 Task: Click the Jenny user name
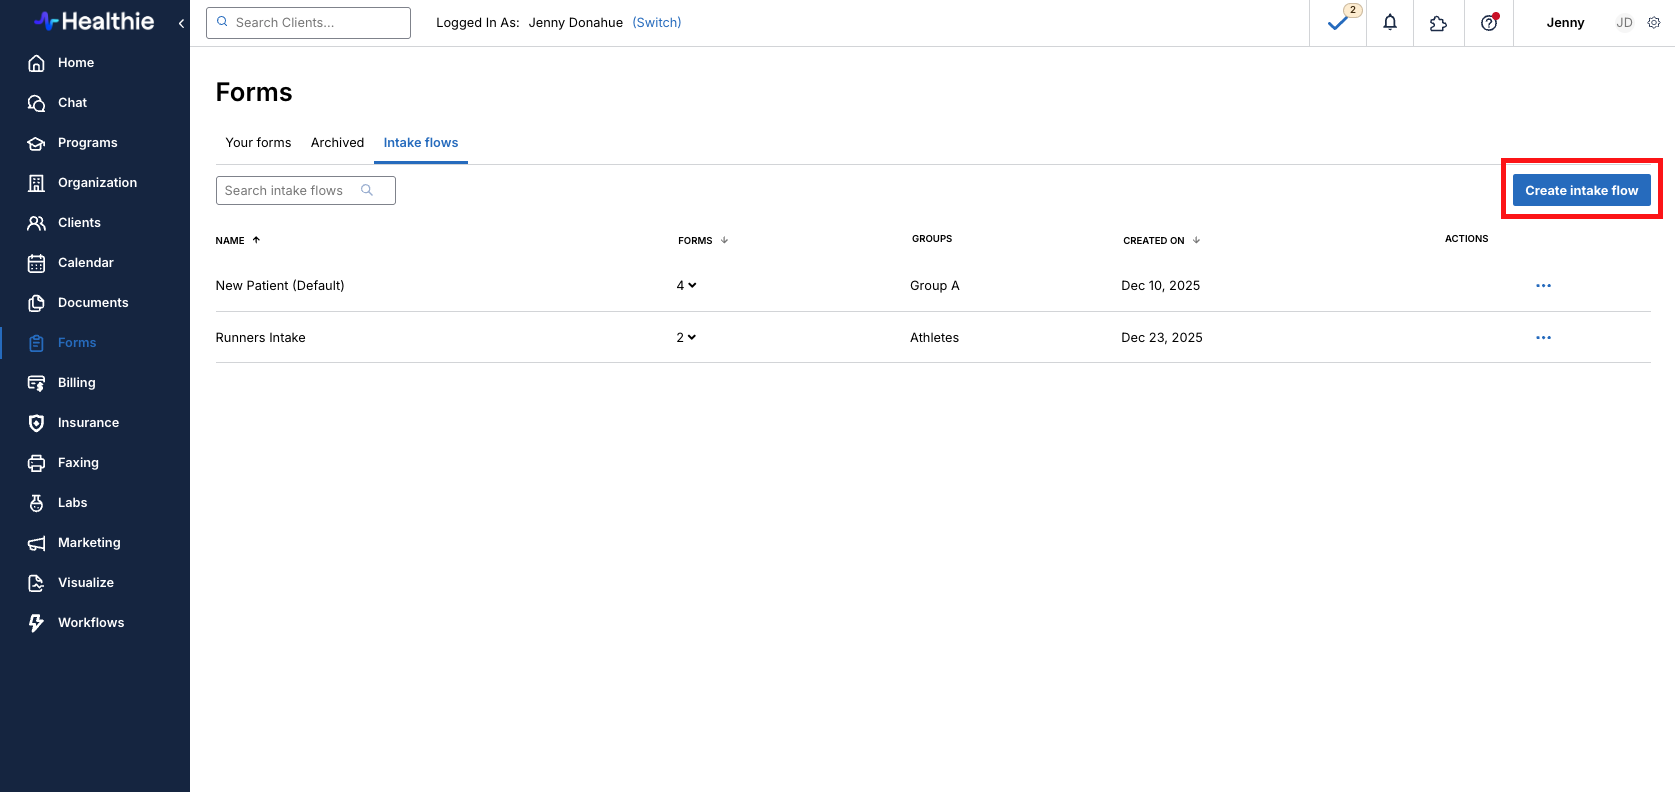1565,22
